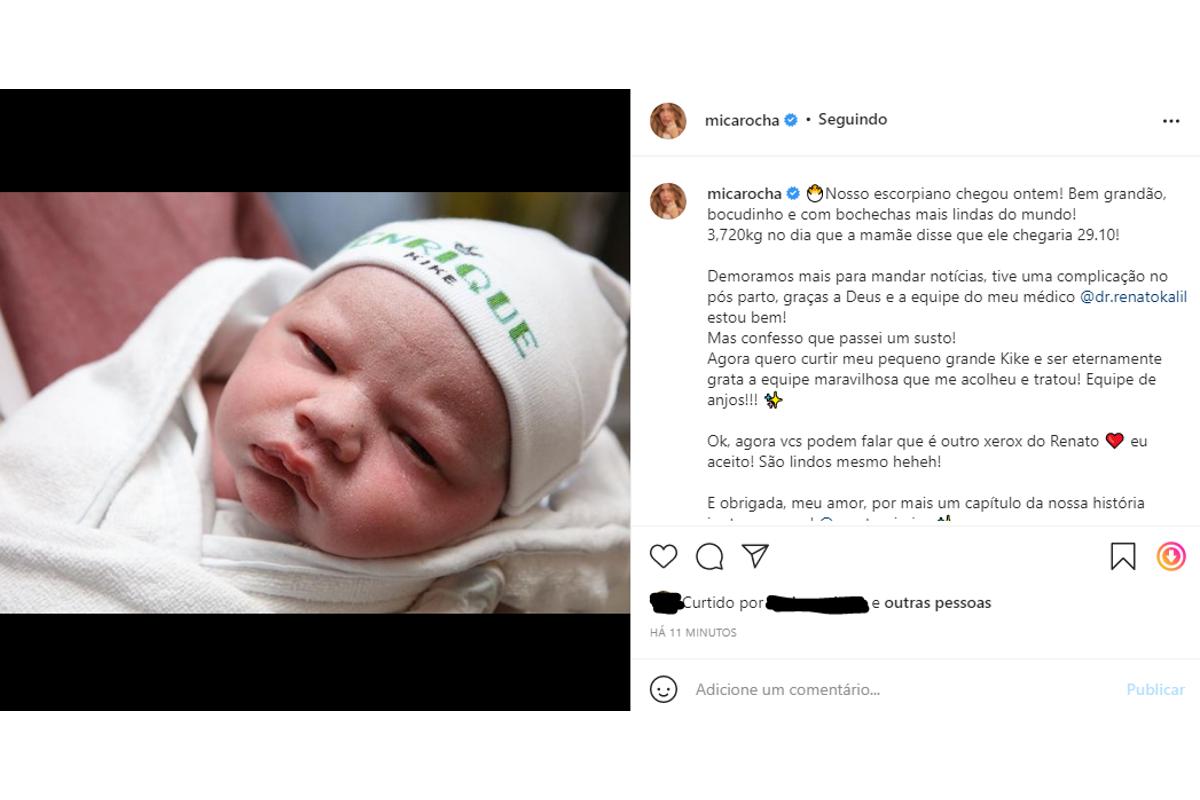The image size is (1200, 800).
Task: Share post via paper plane icon
Action: (756, 555)
